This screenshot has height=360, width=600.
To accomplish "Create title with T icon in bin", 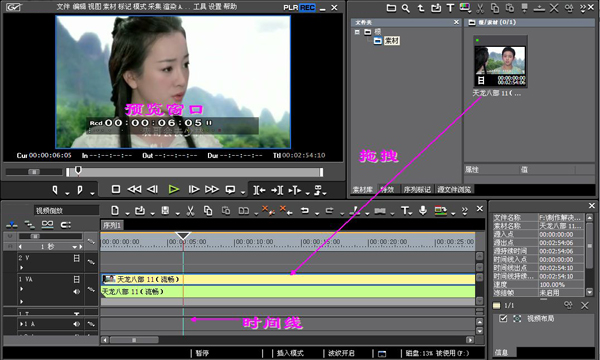I will (x=450, y=8).
